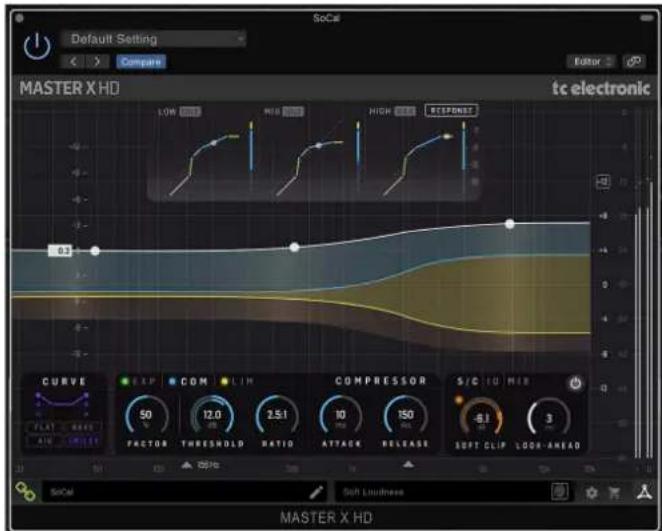Switch to the S/C tab

pos(468,382)
